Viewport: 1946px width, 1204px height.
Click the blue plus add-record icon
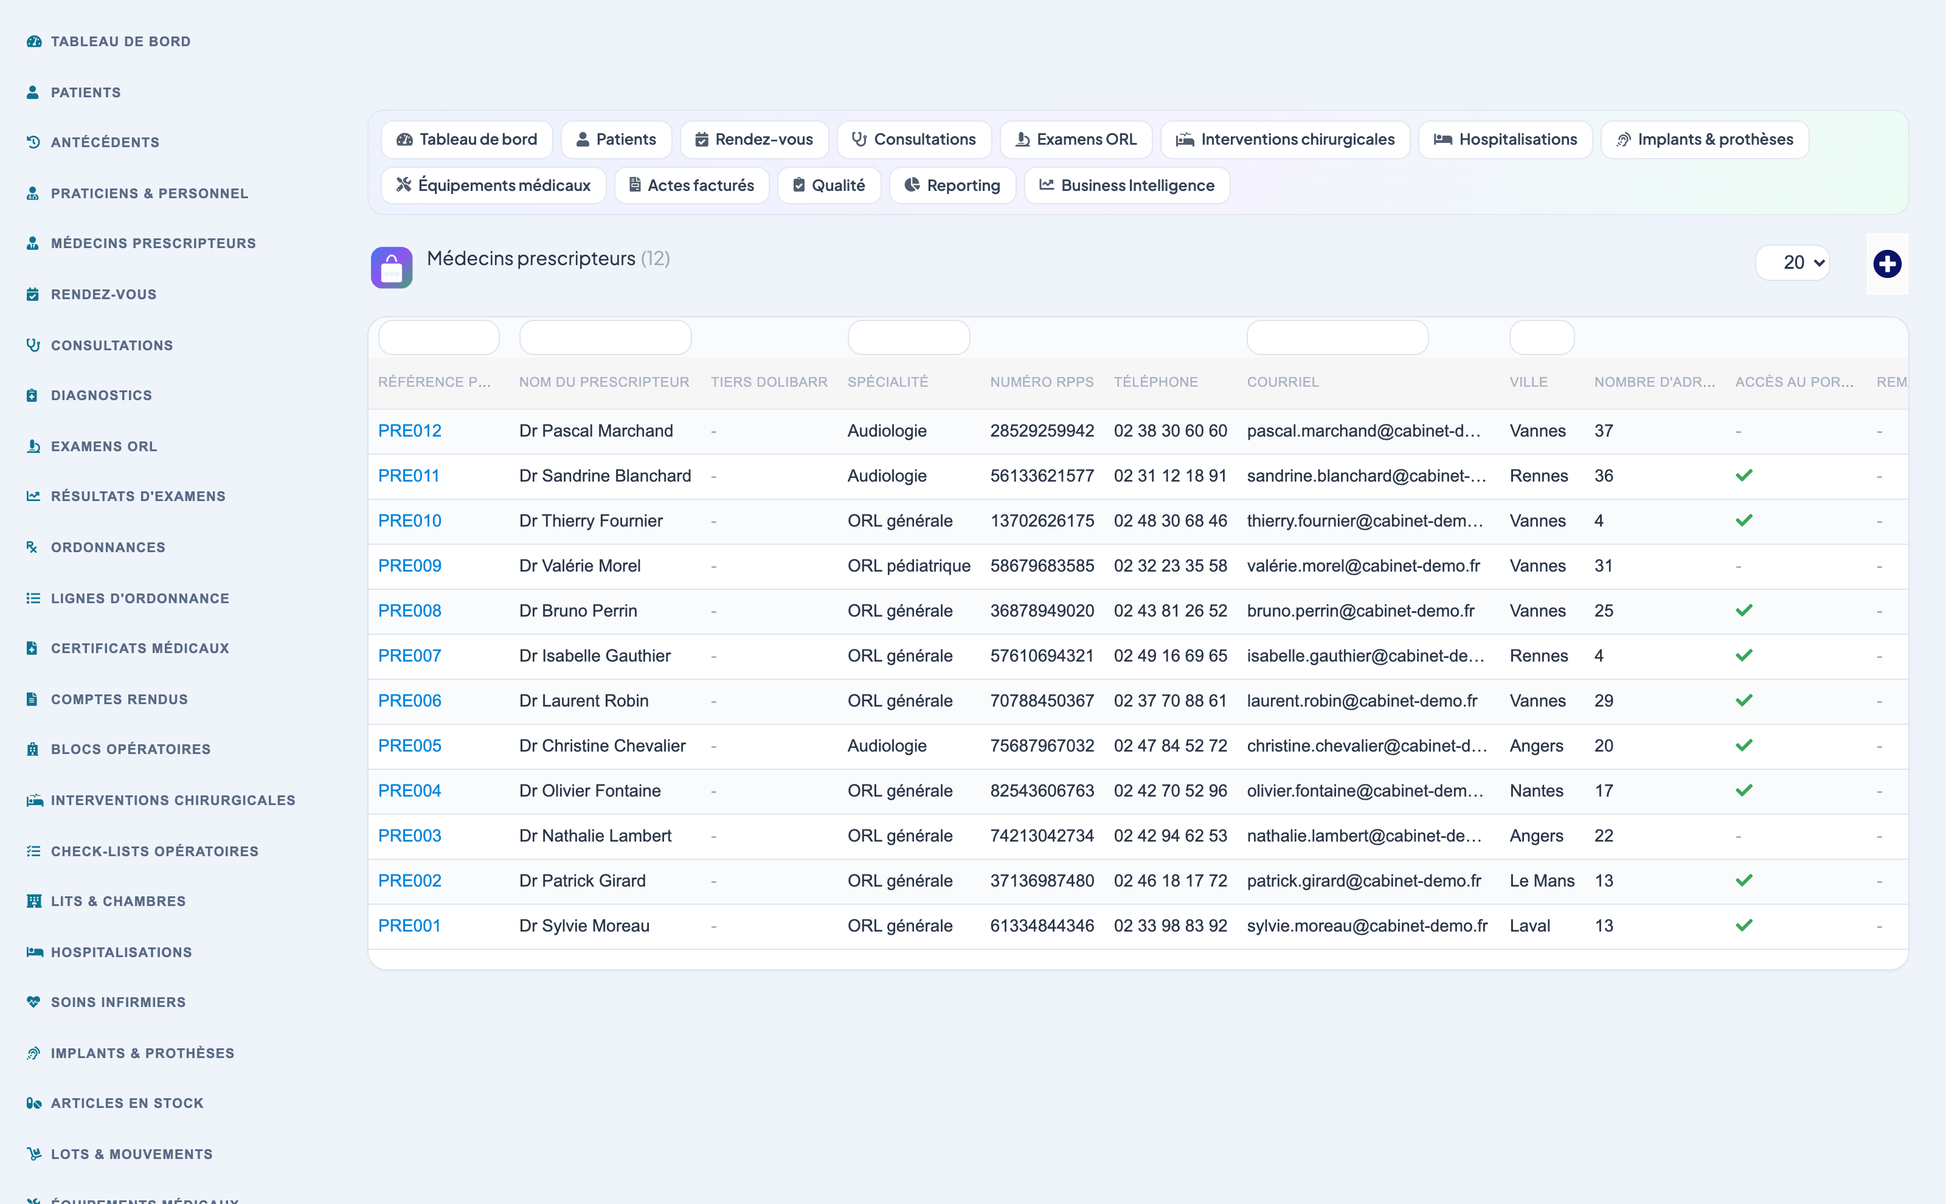(x=1887, y=264)
